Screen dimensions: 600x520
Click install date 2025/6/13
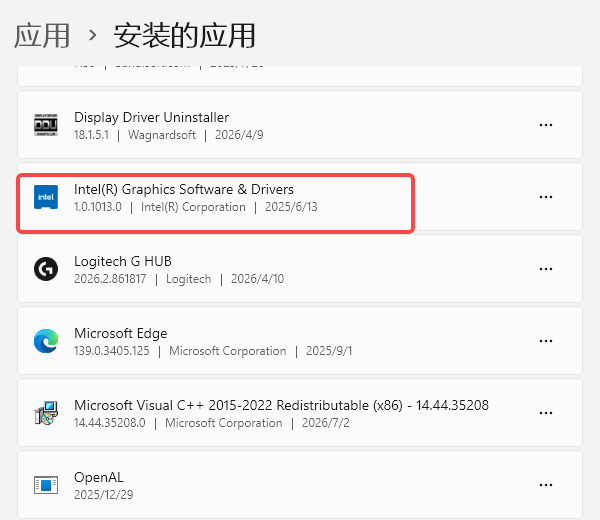(x=291, y=207)
